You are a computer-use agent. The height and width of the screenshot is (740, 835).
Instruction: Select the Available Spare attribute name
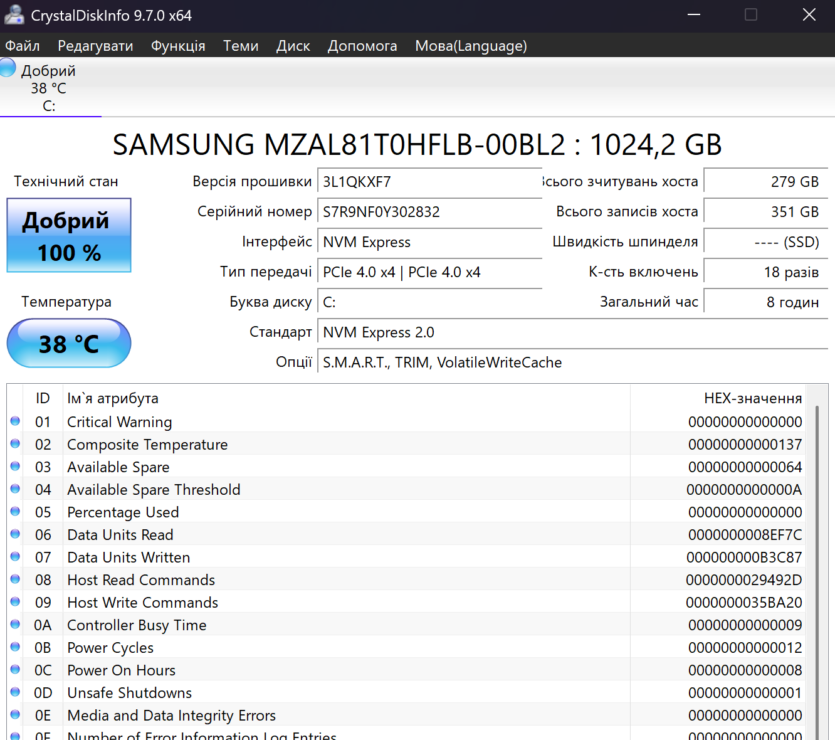[118, 467]
